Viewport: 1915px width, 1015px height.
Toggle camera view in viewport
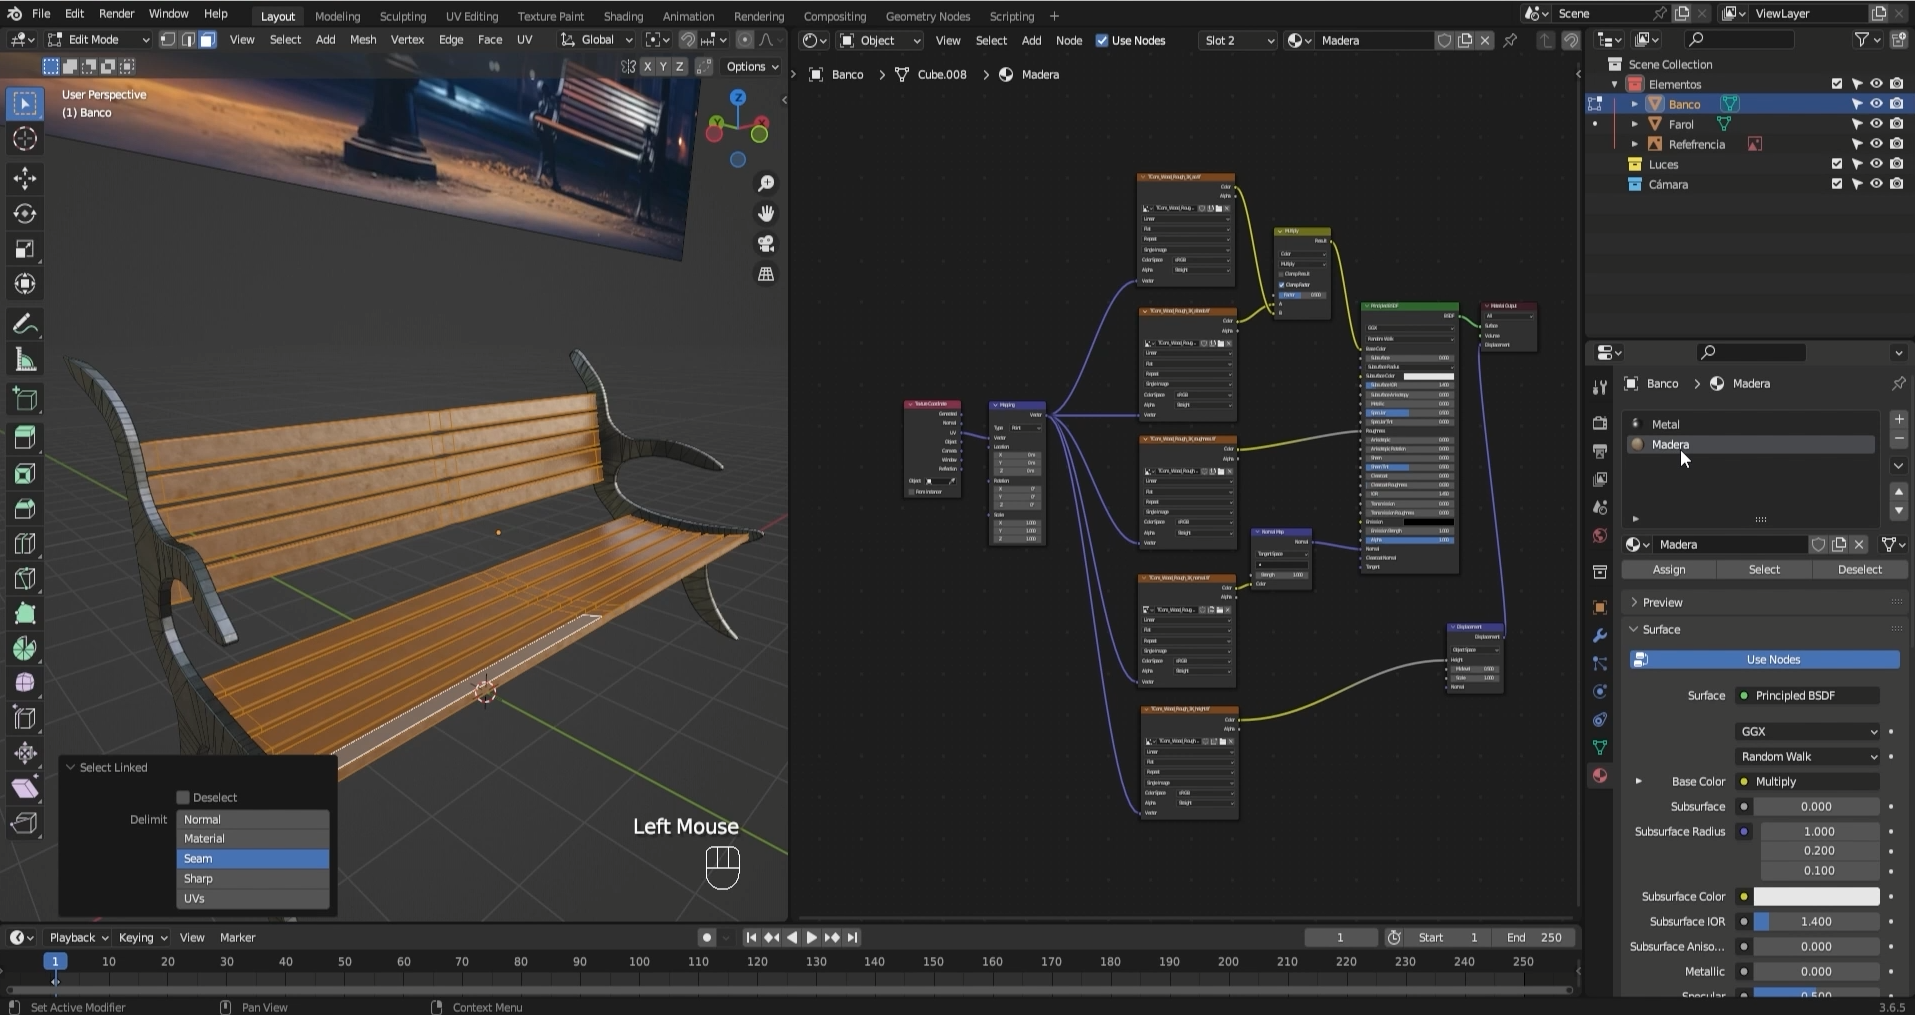click(x=766, y=244)
